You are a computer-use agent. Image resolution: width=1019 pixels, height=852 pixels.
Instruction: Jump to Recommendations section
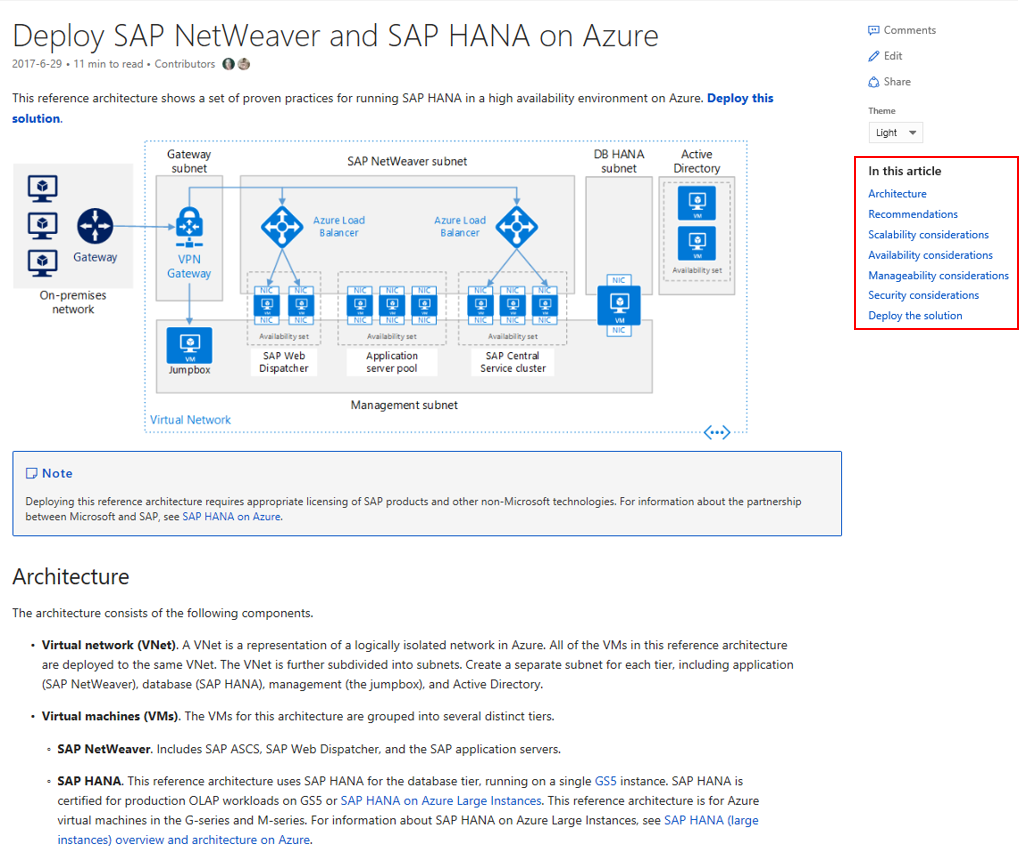(912, 214)
